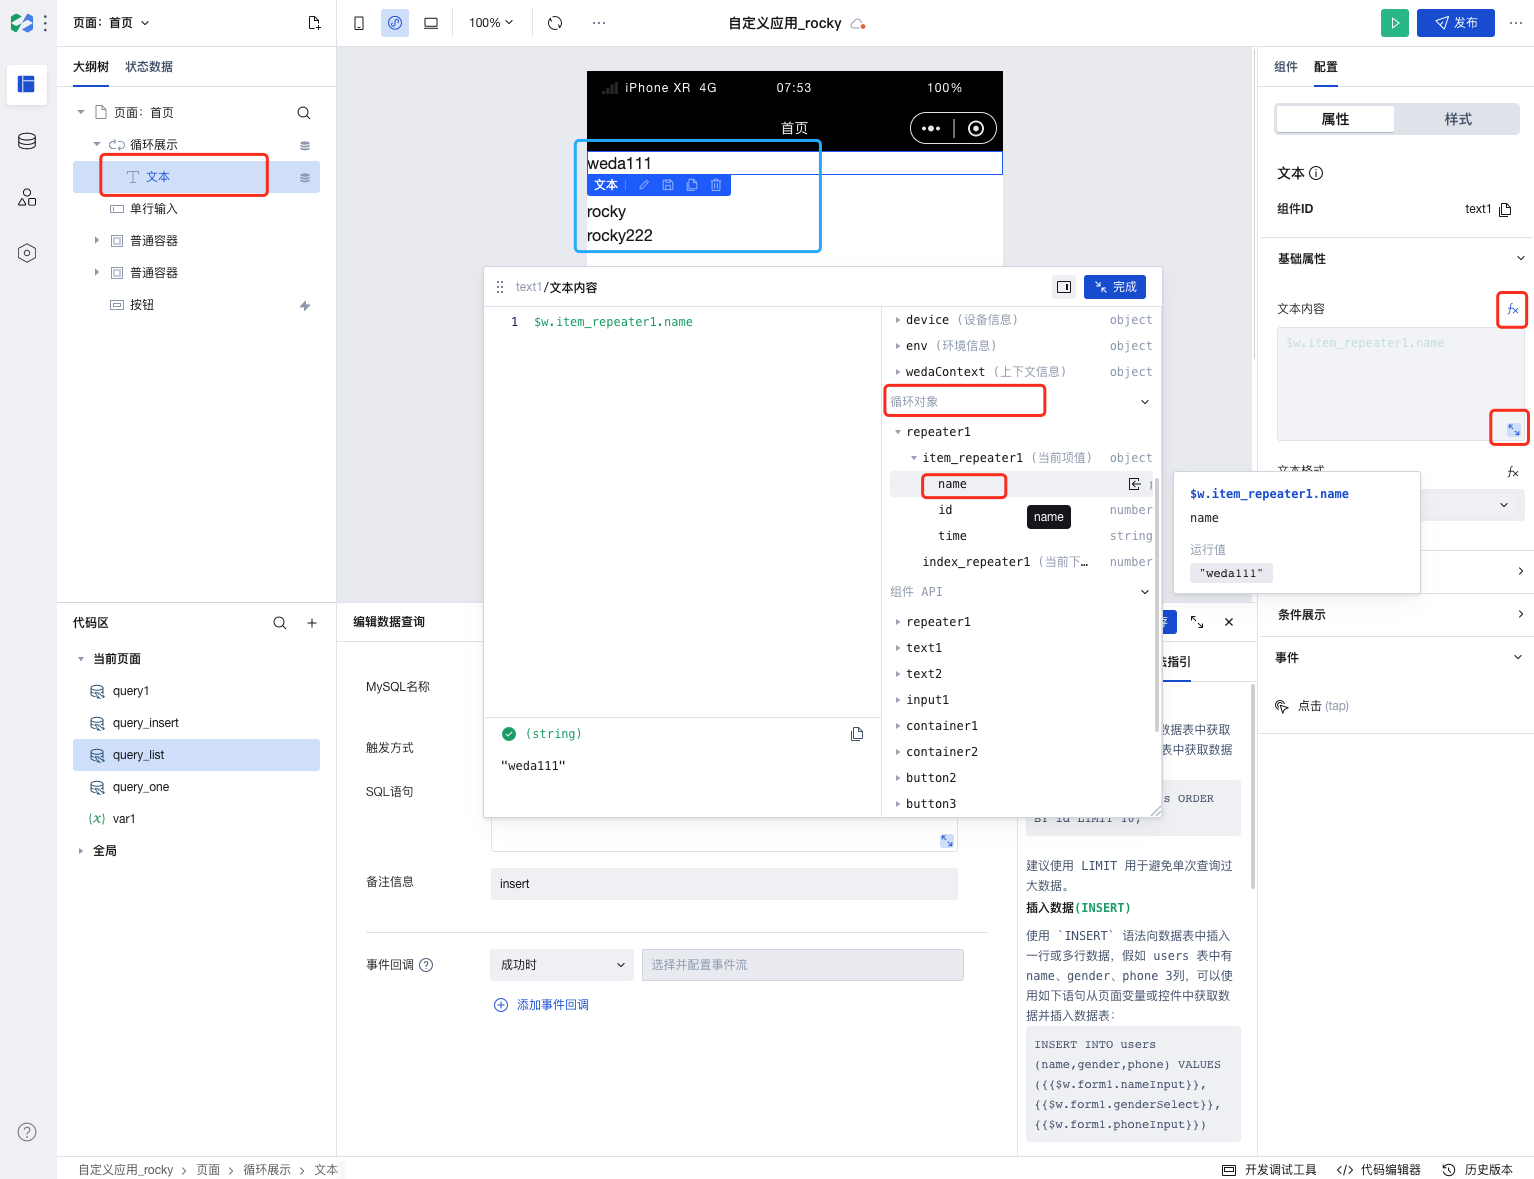Screen dimensions: 1534x1179
Task: Open 代码编辑器 in status bar
Action: (1378, 1170)
